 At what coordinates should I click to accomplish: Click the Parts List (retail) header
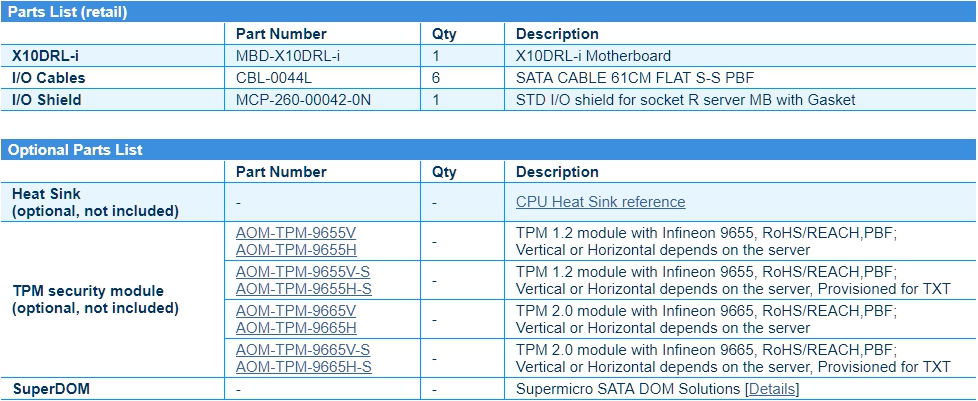point(67,12)
